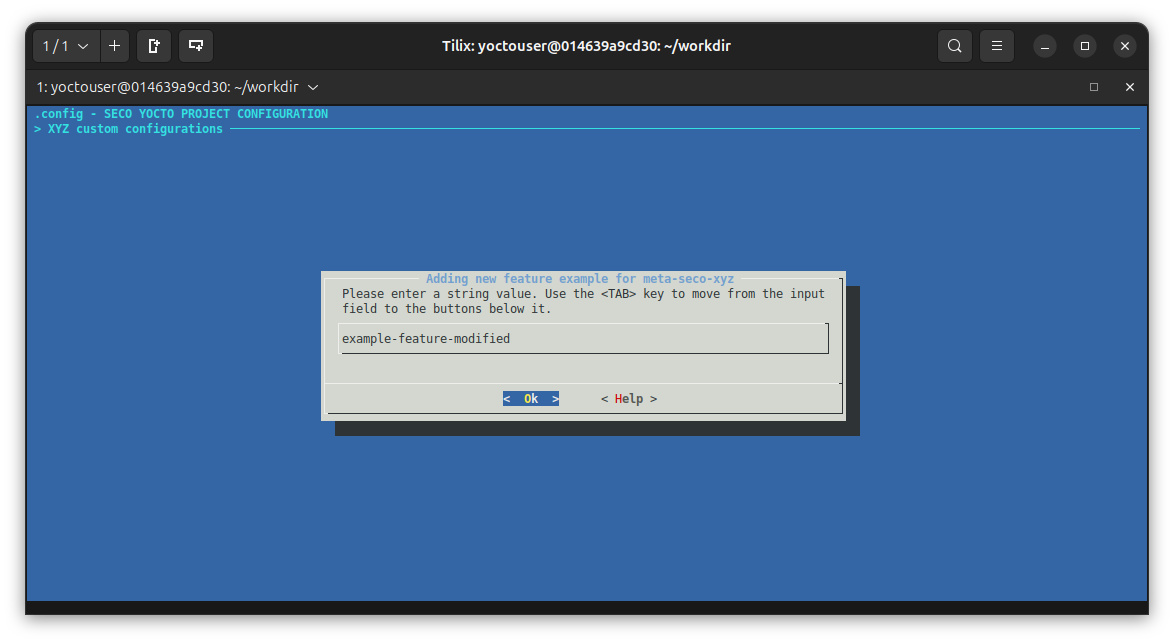
Task: Split the terminal downward
Action: [x=195, y=45]
